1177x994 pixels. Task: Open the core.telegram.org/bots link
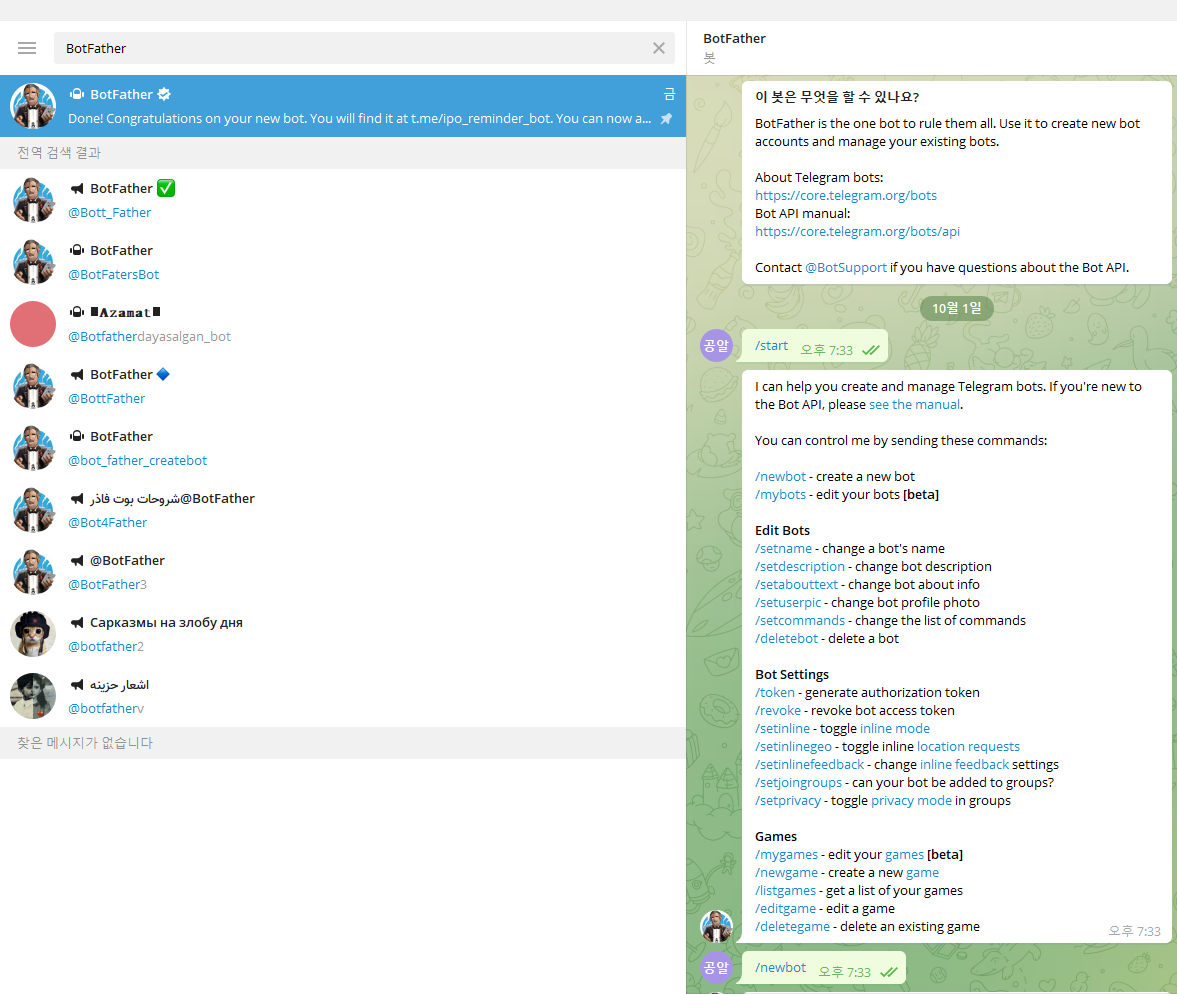pyautogui.click(x=846, y=195)
